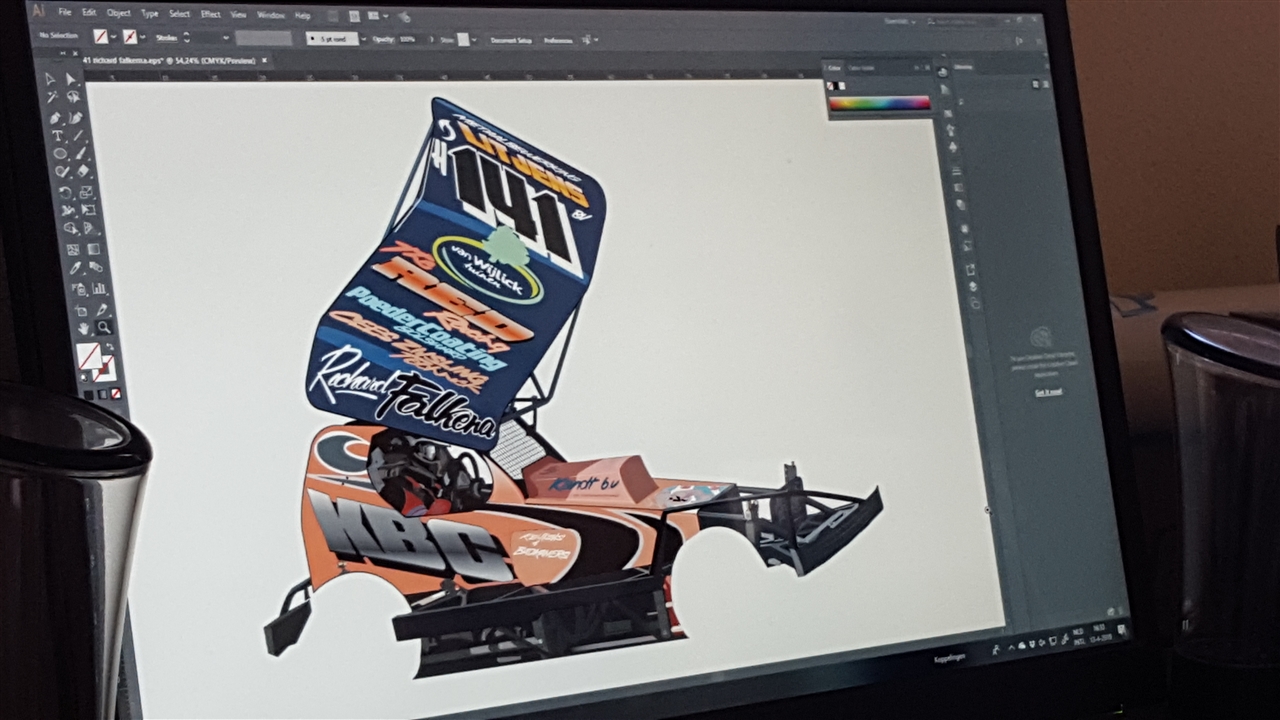Select the Artboard tool
This screenshot has height=720, width=1280.
(81, 310)
